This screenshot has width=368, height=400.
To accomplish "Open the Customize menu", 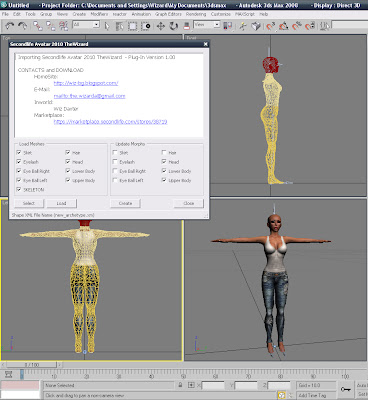I will click(x=221, y=14).
